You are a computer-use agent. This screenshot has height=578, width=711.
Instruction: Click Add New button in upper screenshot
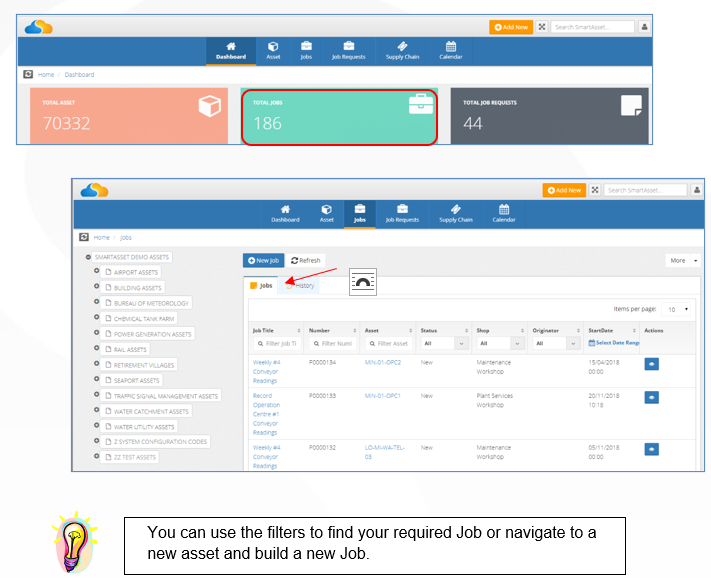pos(511,27)
